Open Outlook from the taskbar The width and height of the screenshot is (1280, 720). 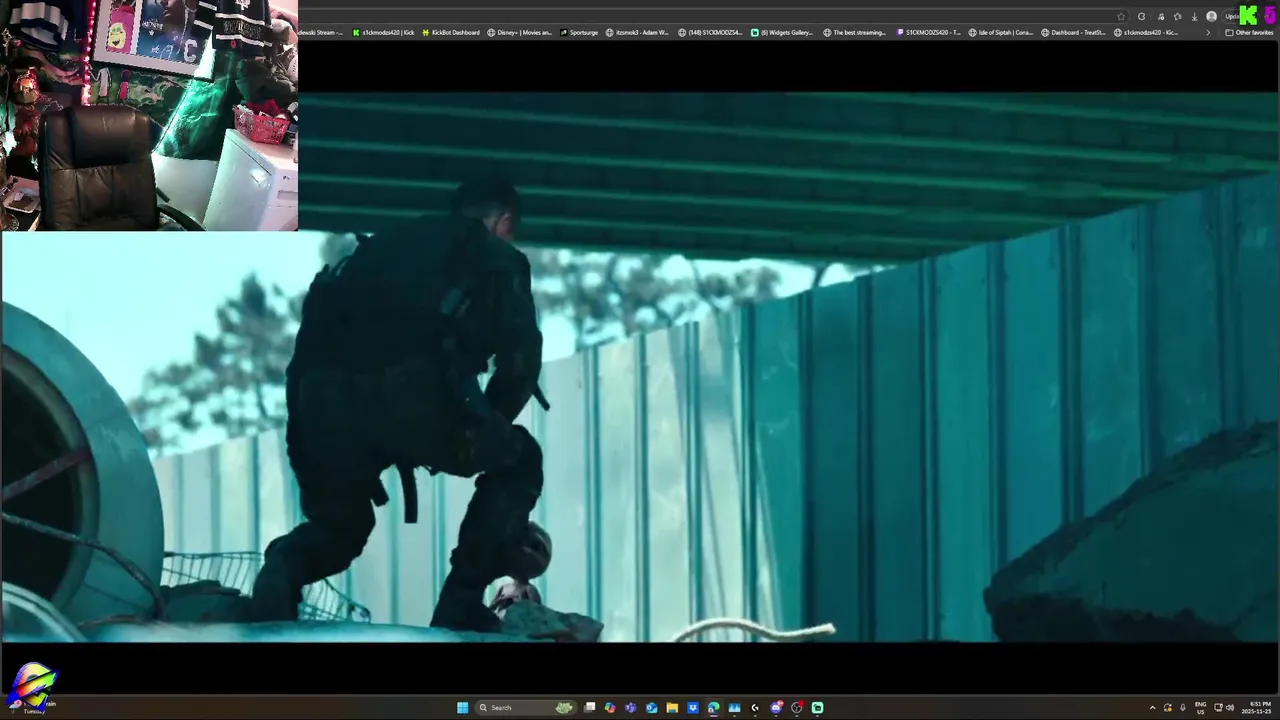pyautogui.click(x=652, y=708)
